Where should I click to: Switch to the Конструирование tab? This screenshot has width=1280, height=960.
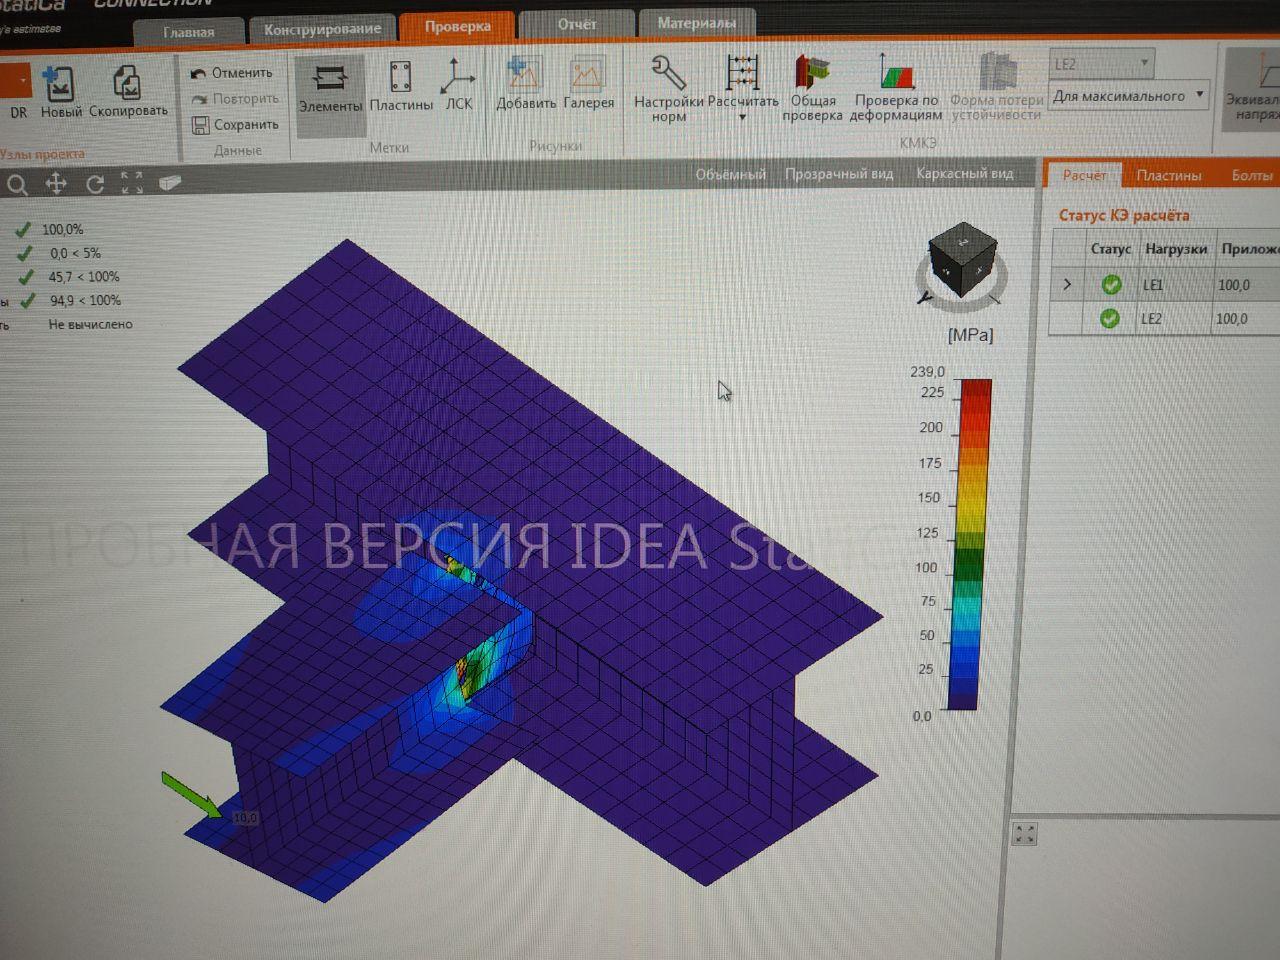322,29
